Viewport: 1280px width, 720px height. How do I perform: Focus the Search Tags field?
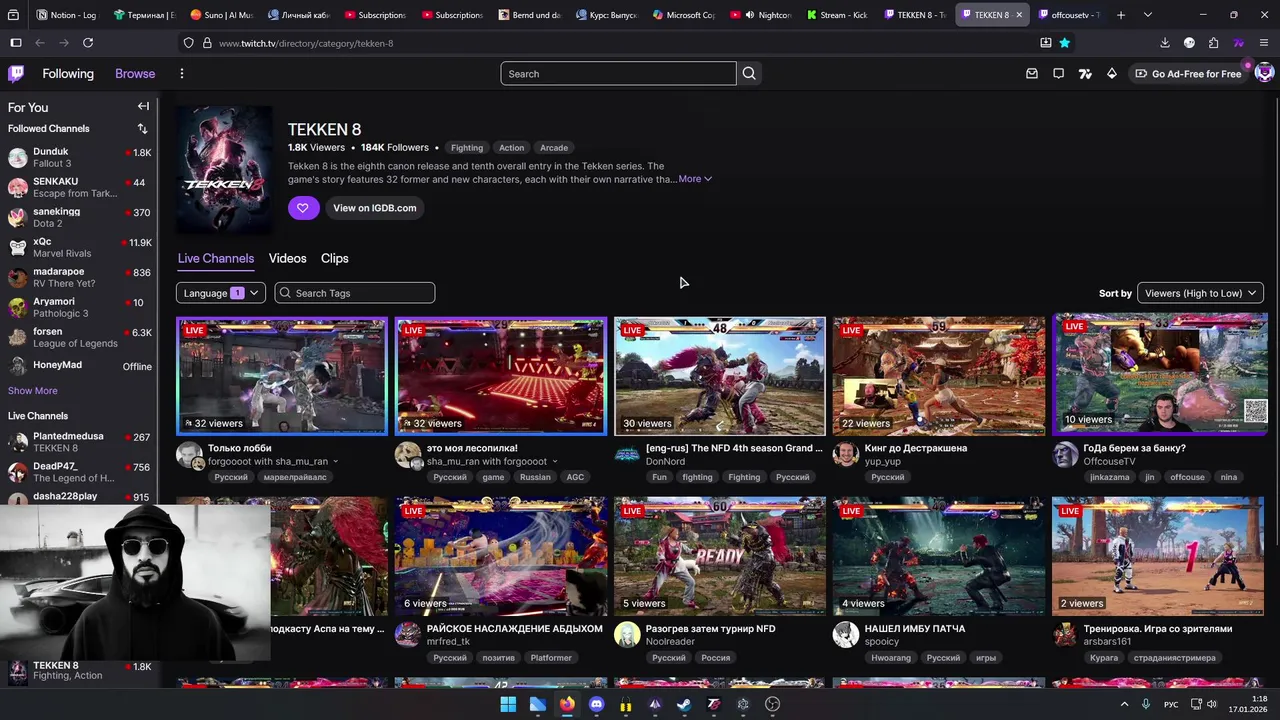click(355, 293)
